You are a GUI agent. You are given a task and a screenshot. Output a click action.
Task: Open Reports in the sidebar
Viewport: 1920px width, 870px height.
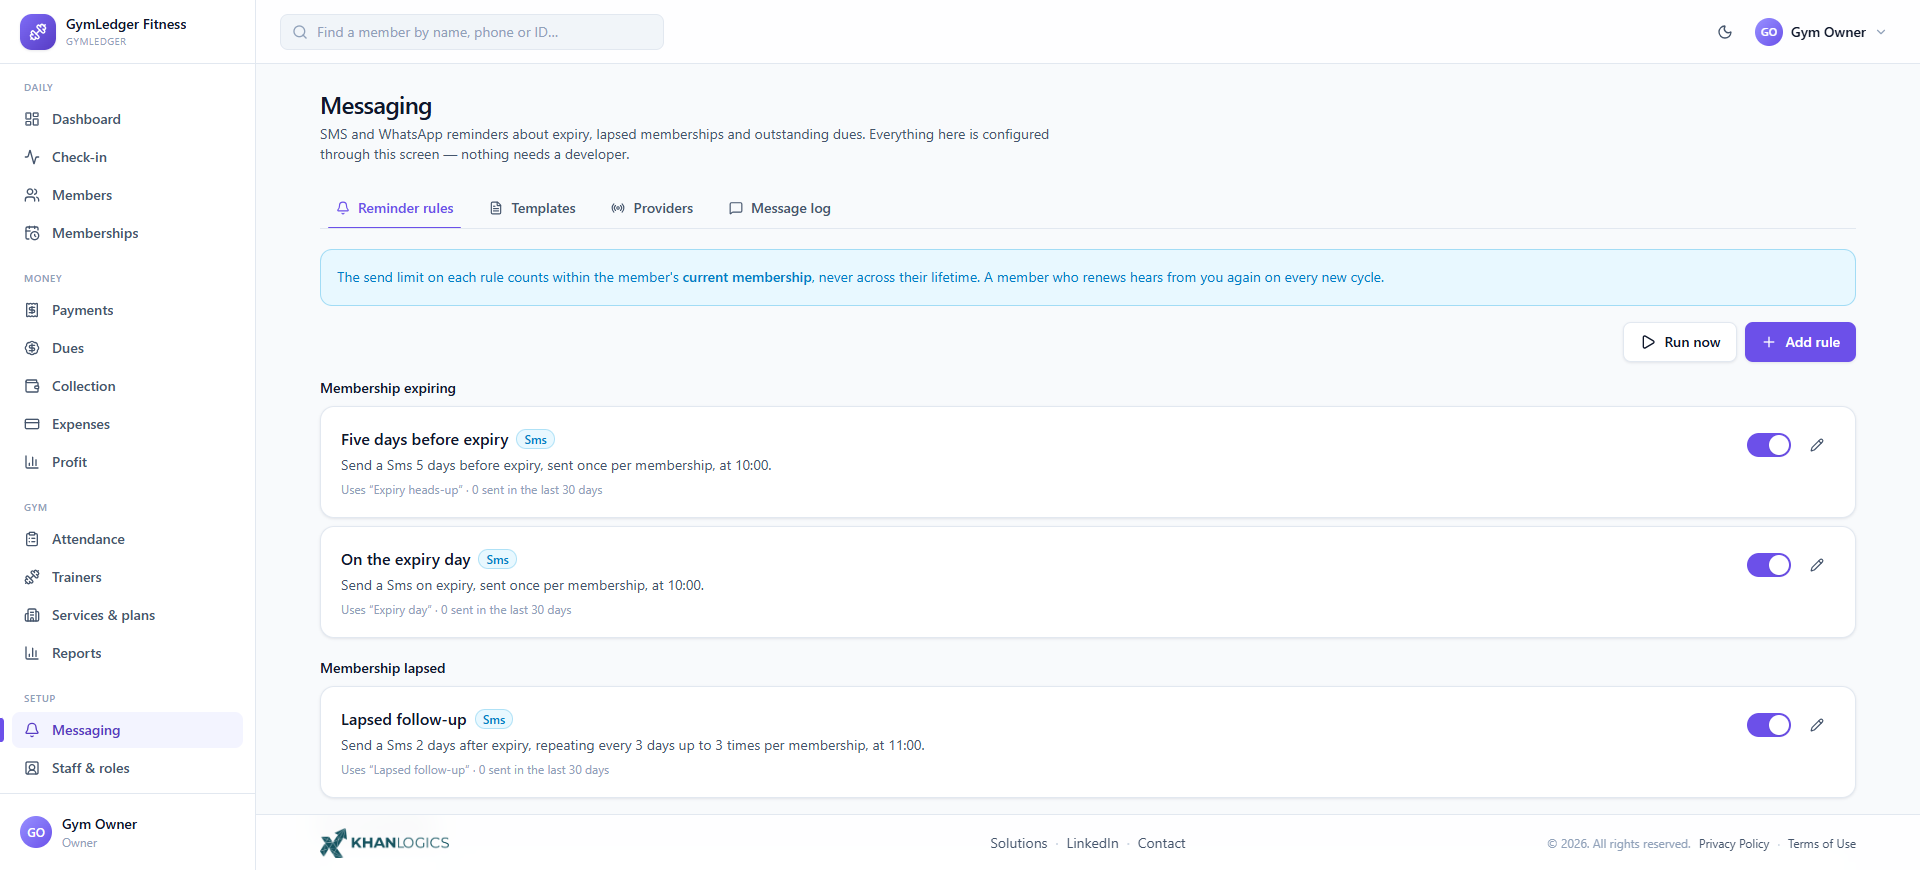(x=128, y=653)
